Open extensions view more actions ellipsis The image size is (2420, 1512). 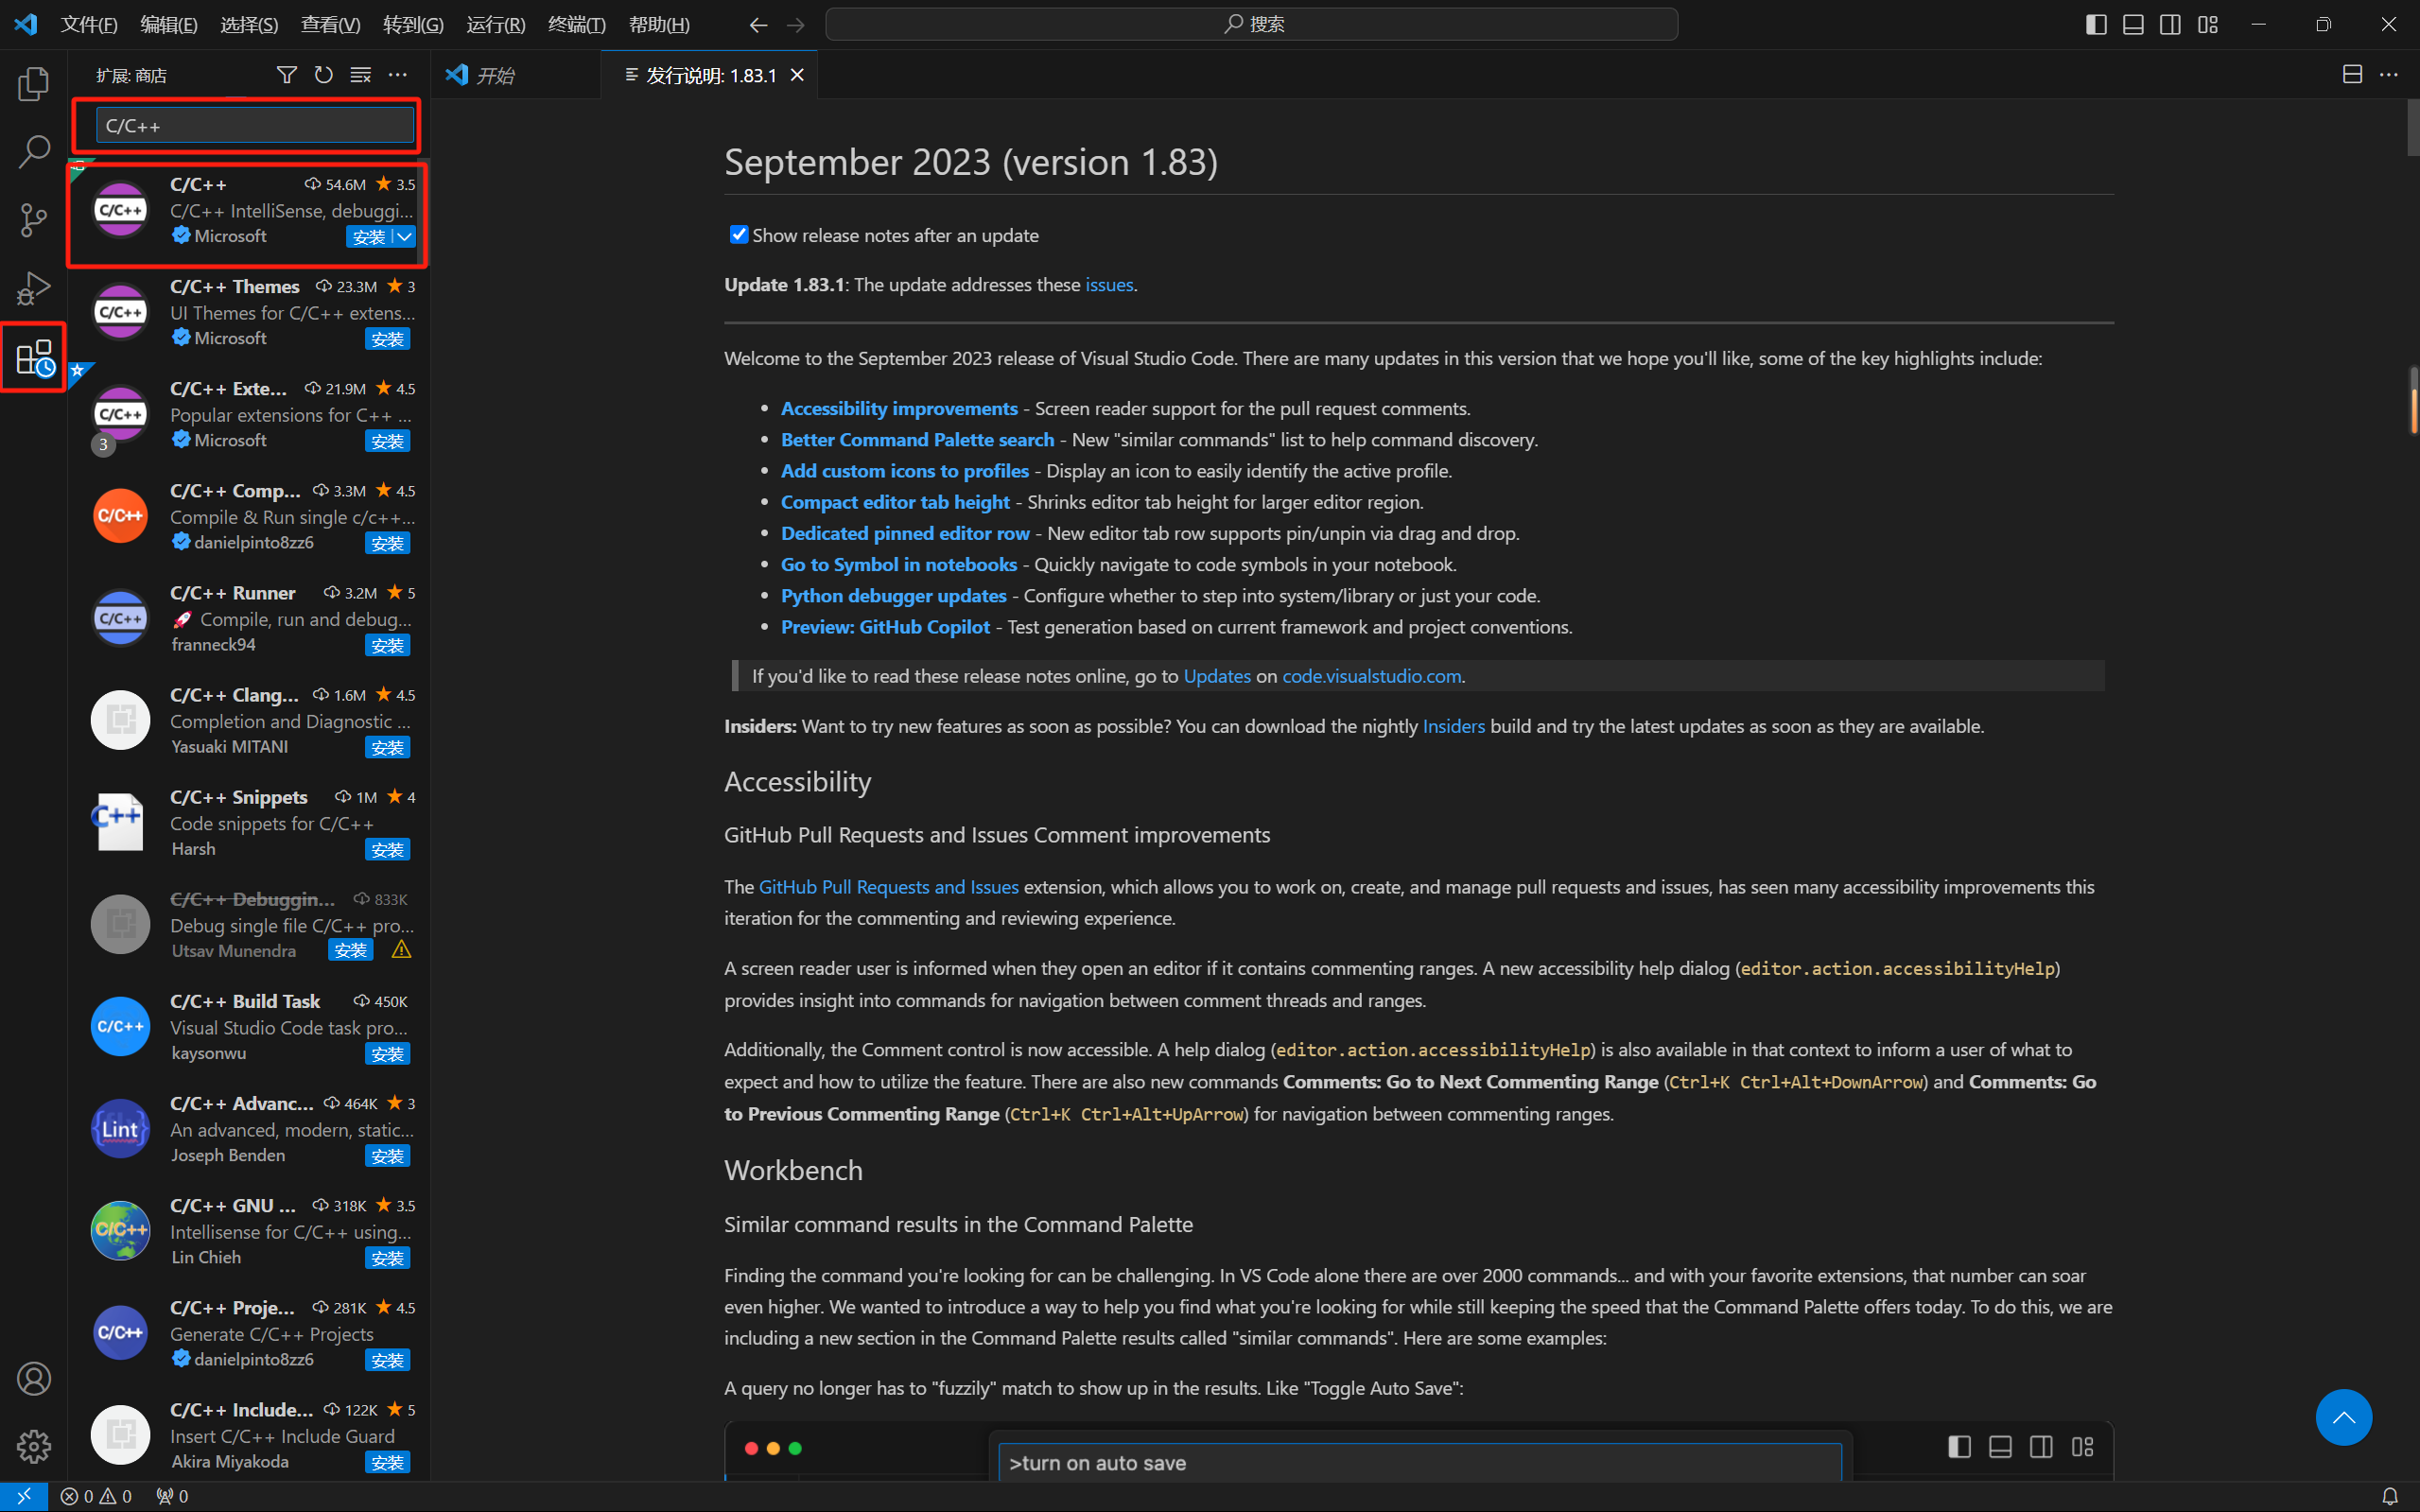(398, 75)
